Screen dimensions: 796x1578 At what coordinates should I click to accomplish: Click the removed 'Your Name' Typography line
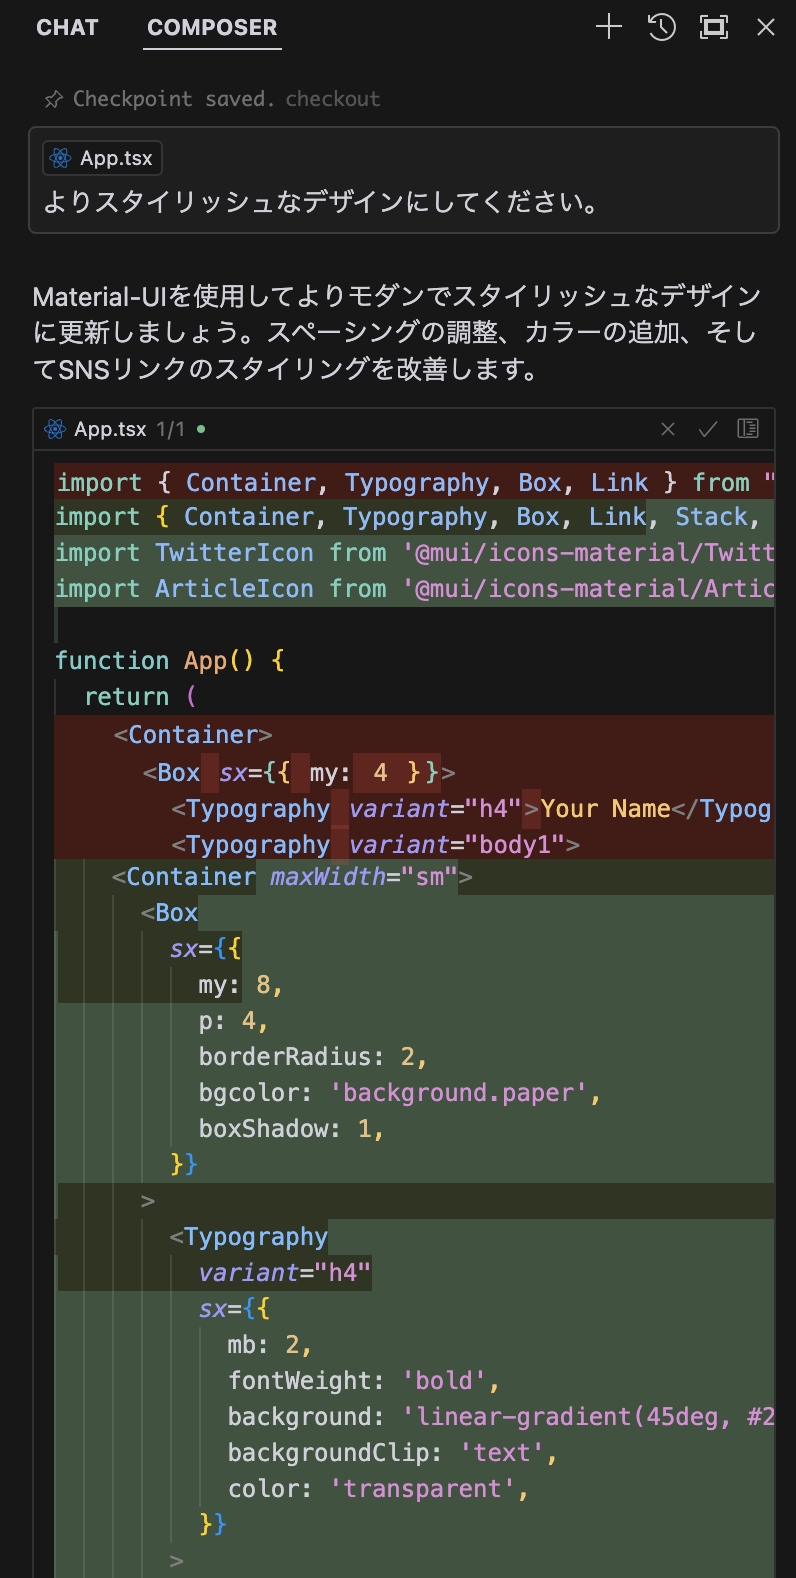pyautogui.click(x=472, y=809)
